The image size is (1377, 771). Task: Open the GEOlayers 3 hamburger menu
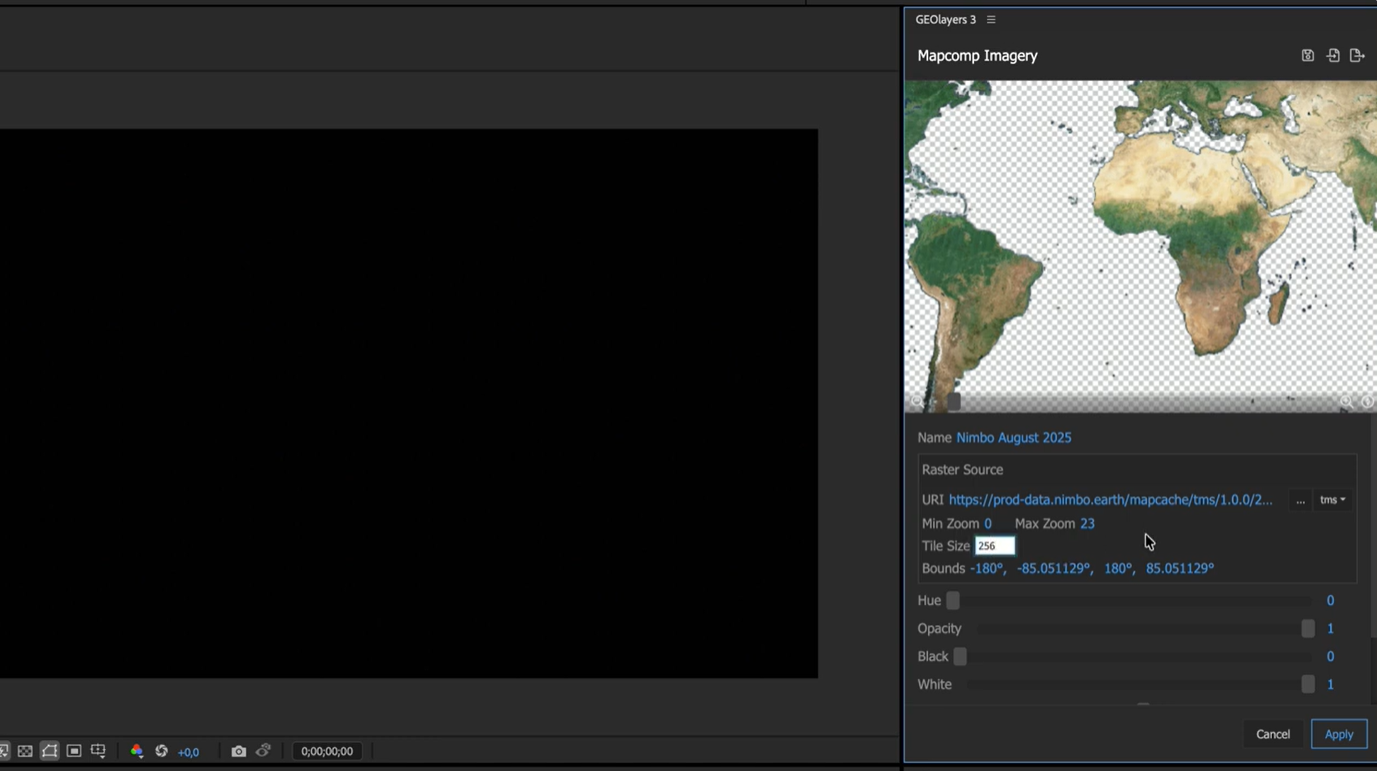pyautogui.click(x=991, y=19)
